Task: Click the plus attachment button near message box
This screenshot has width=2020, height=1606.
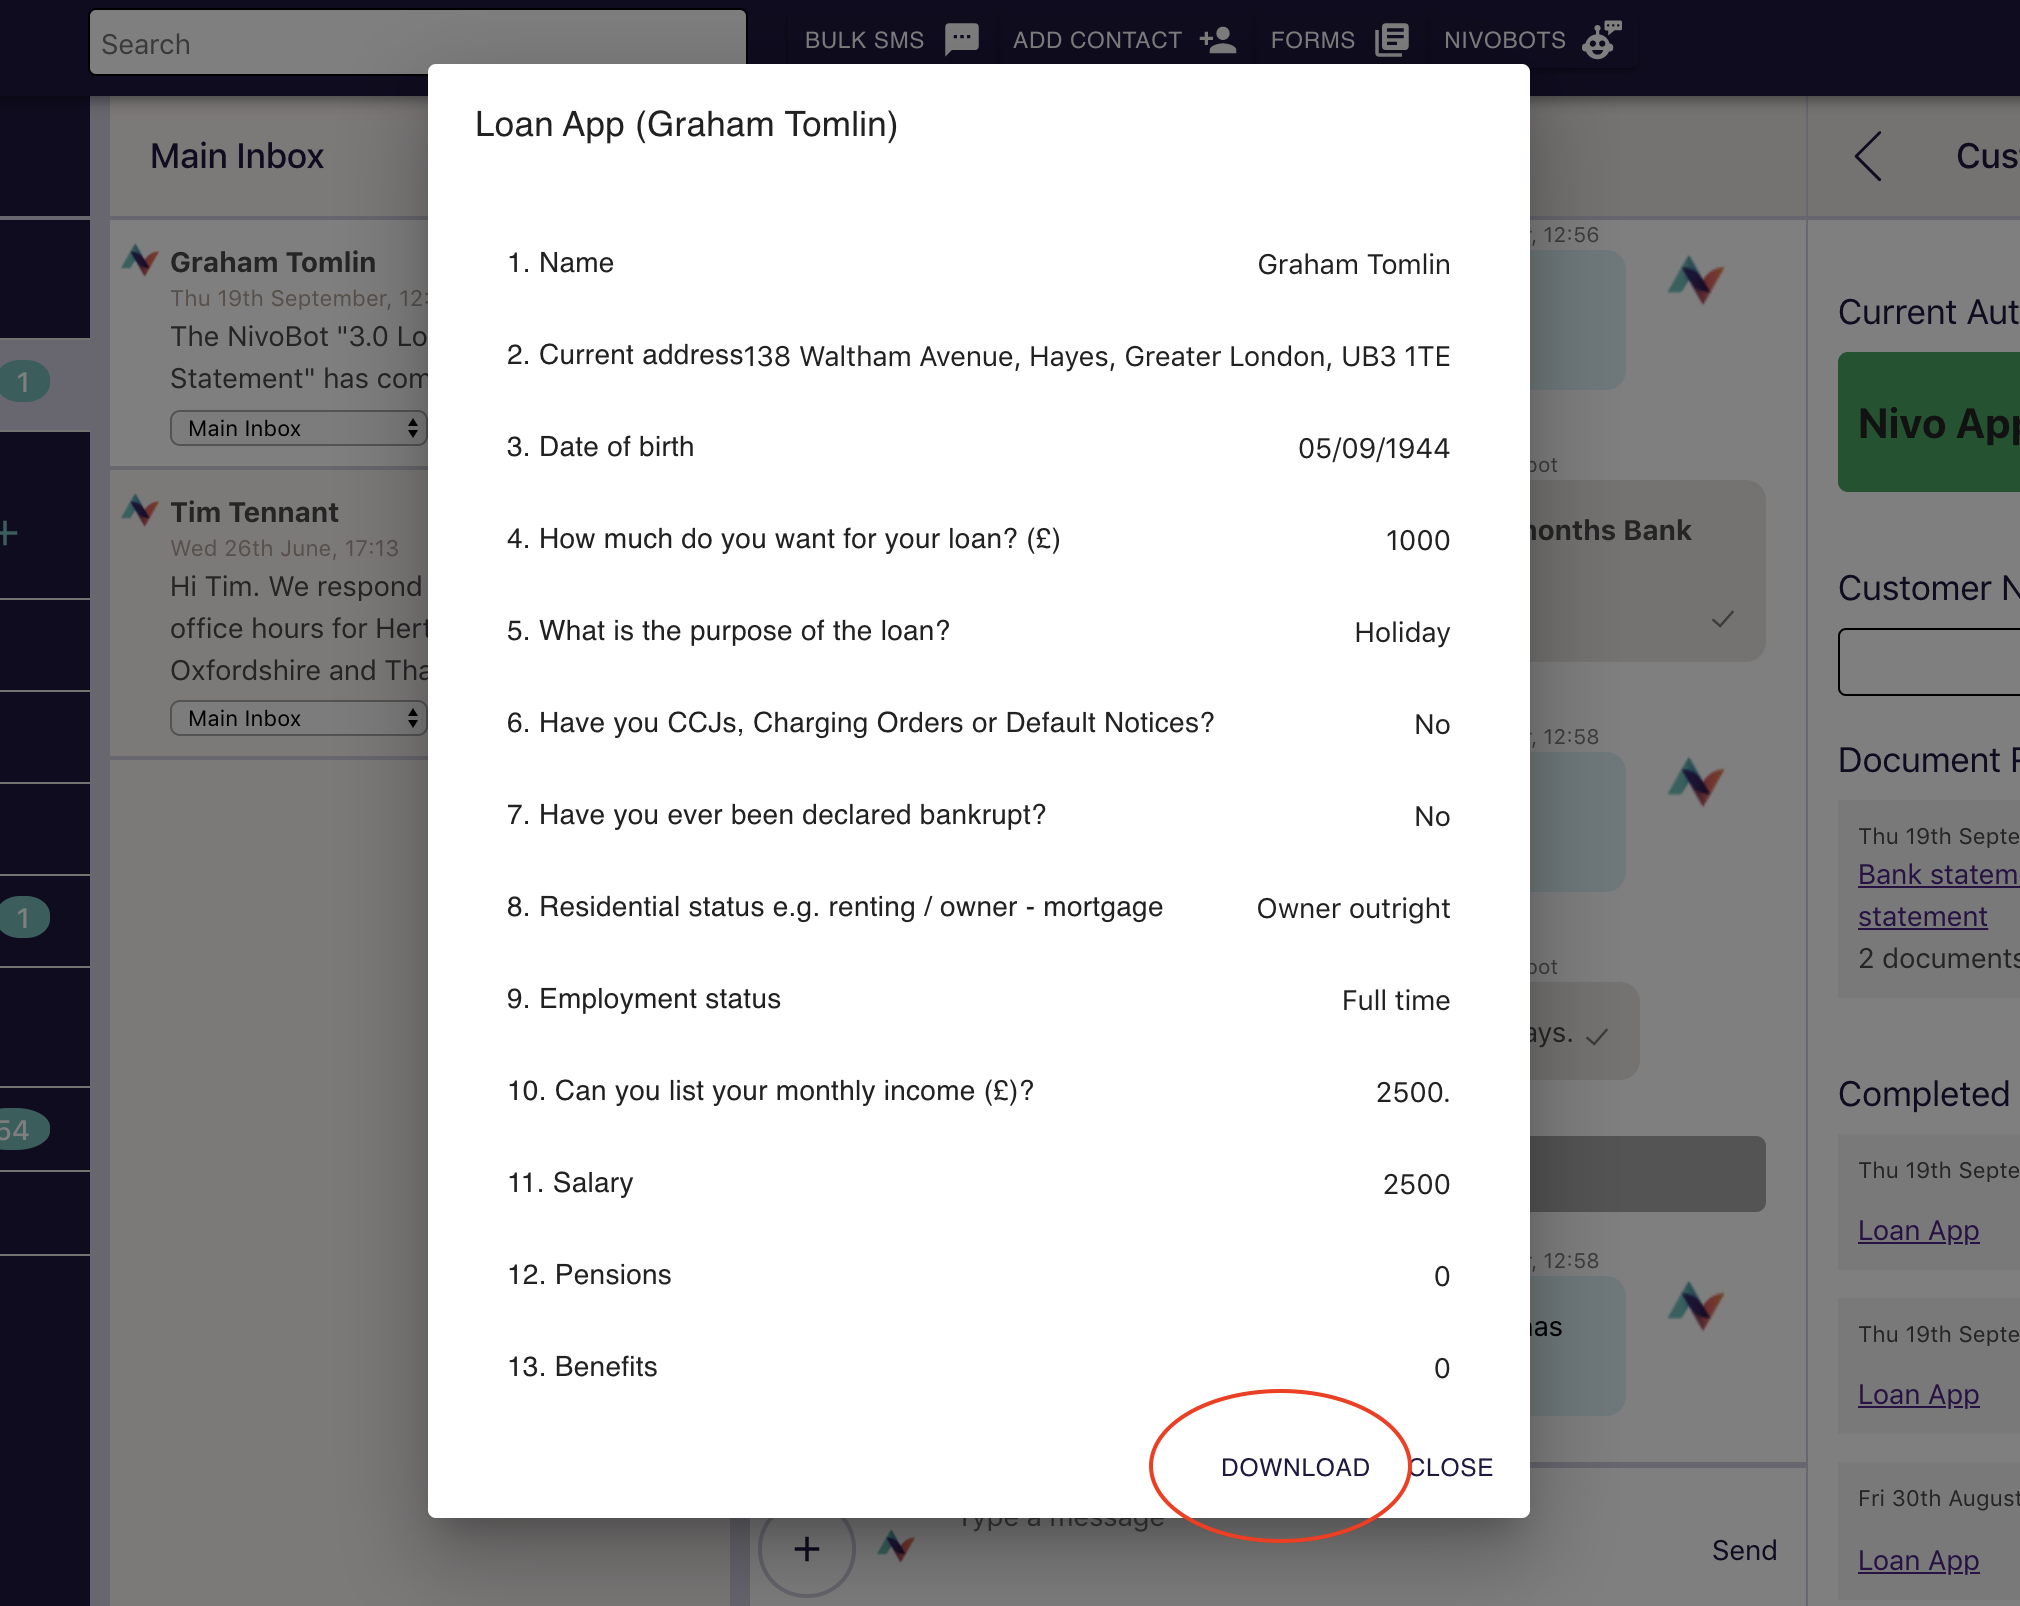Action: 806,1550
